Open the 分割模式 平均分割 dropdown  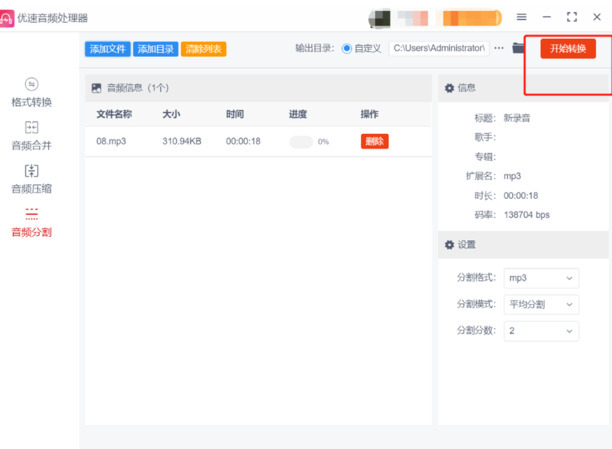click(541, 304)
